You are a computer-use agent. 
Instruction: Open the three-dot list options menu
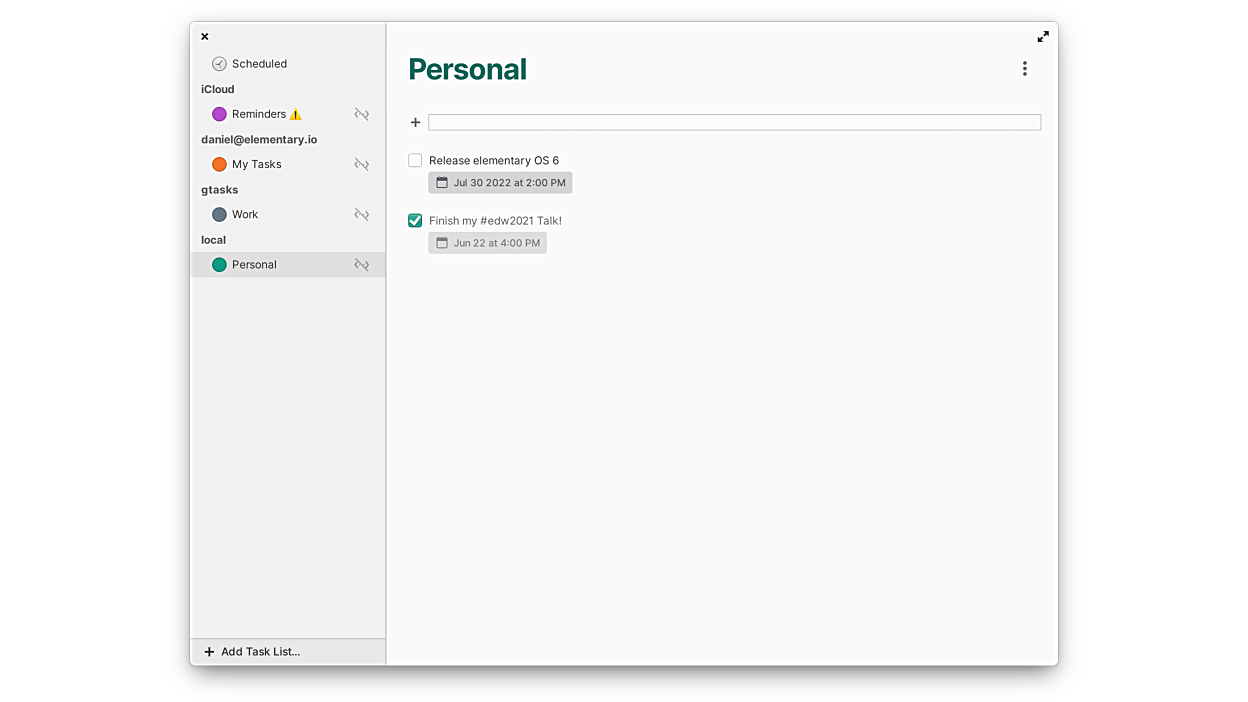coord(1024,69)
